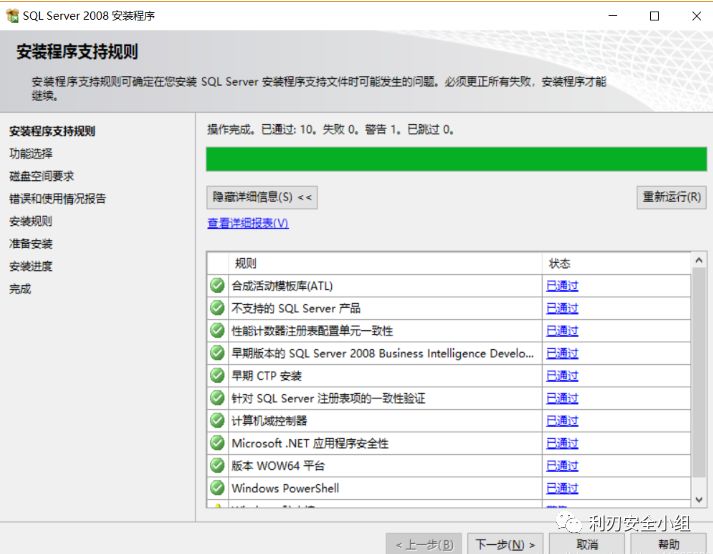The height and width of the screenshot is (554, 713).
Task: Sort by the 状态 column header
Action: [560, 263]
